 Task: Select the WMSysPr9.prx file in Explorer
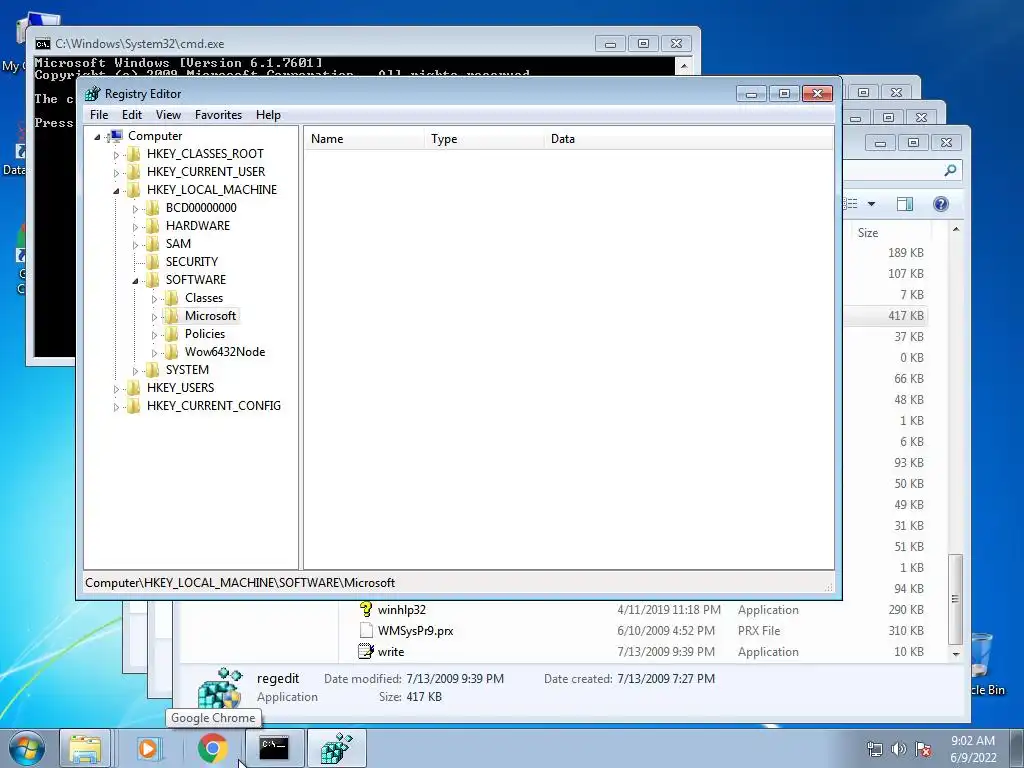415,631
